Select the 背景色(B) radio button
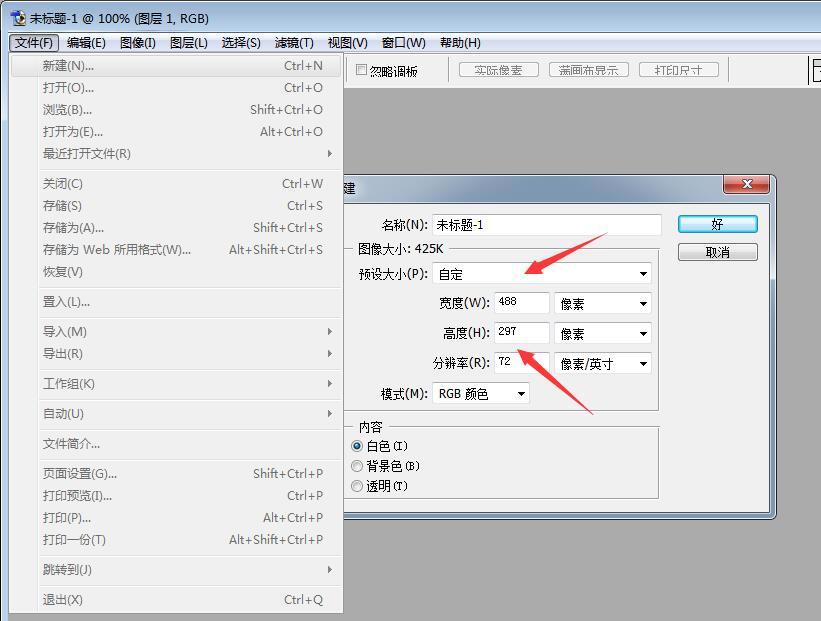 357,466
